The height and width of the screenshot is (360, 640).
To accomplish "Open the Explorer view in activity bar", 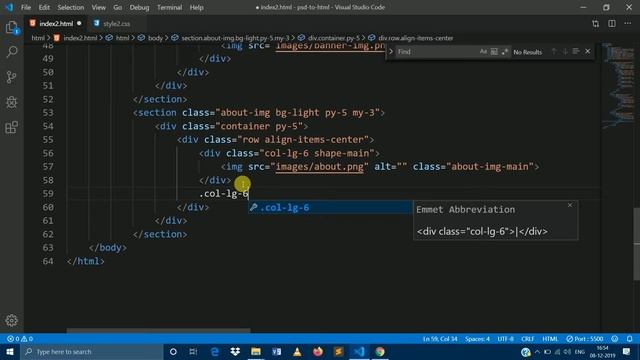I will 12,28.
